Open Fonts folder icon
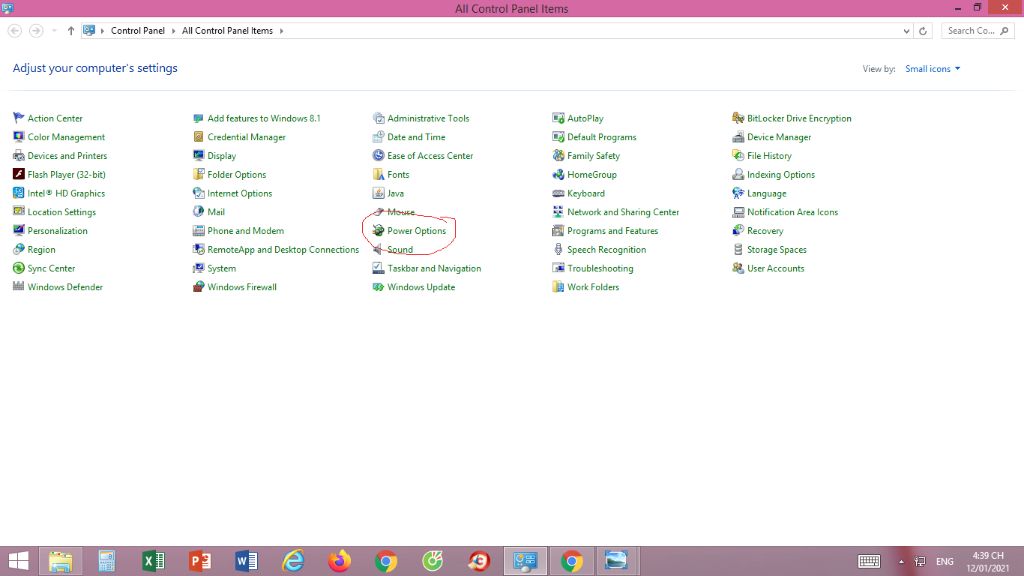The width and height of the screenshot is (1024, 576). tap(378, 174)
